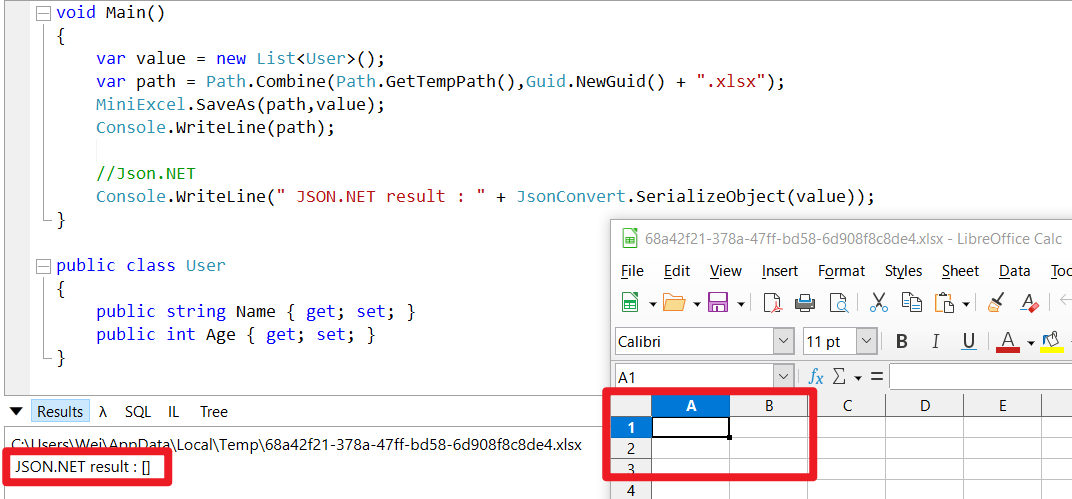Switch to the lambda tab
Image resolution: width=1072 pixels, height=499 pixels.
tap(103, 412)
